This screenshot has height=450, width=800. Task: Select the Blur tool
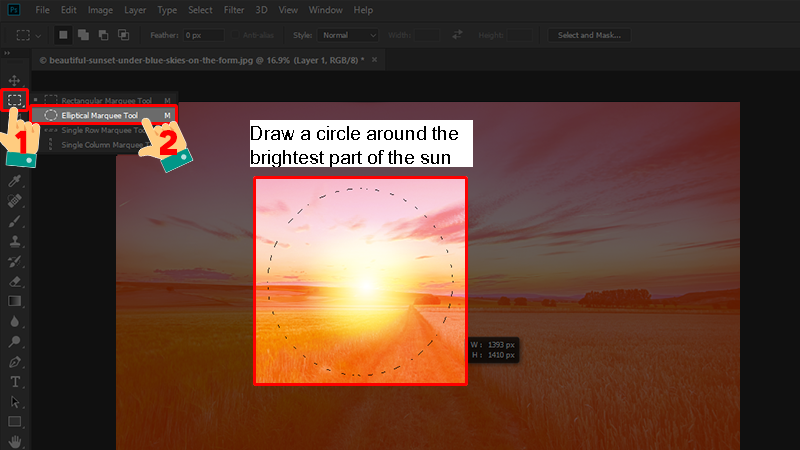coord(14,321)
